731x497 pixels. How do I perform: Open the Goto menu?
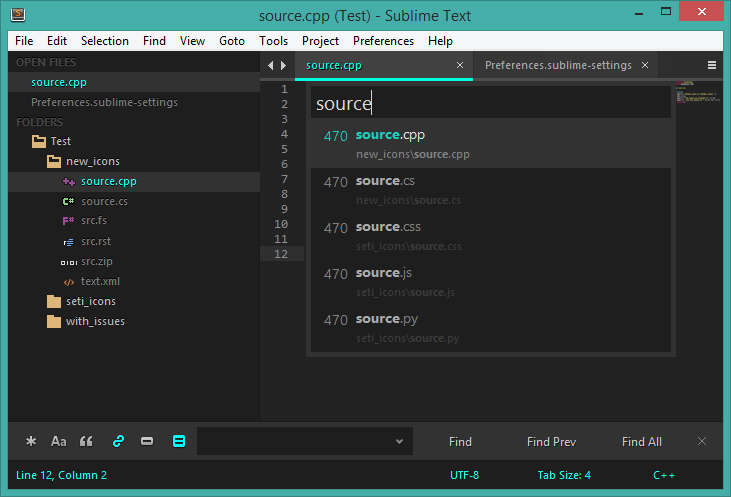232,41
